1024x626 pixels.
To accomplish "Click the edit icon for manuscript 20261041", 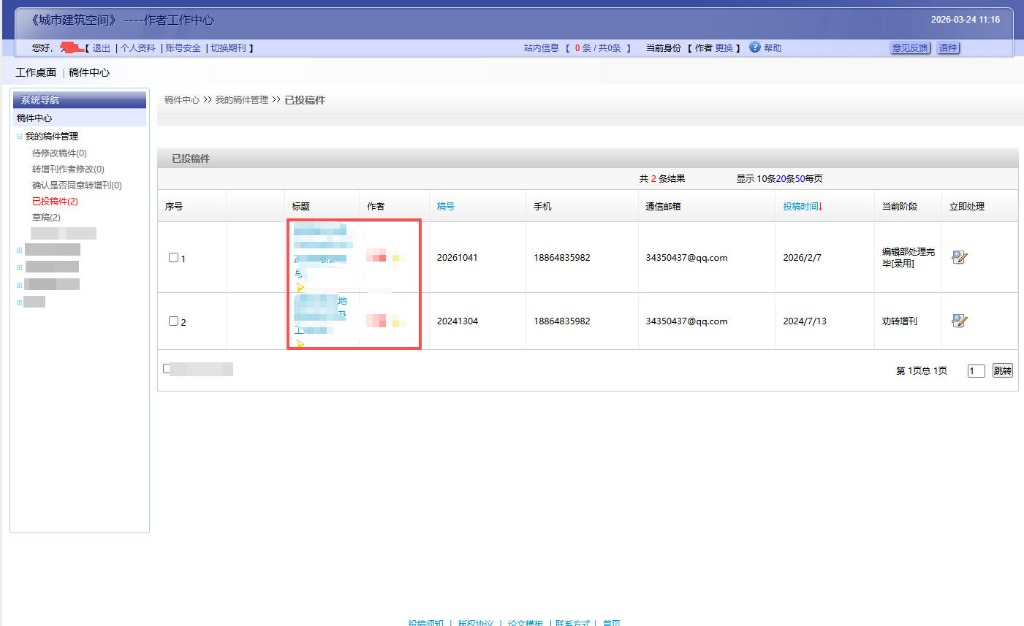I will point(959,257).
